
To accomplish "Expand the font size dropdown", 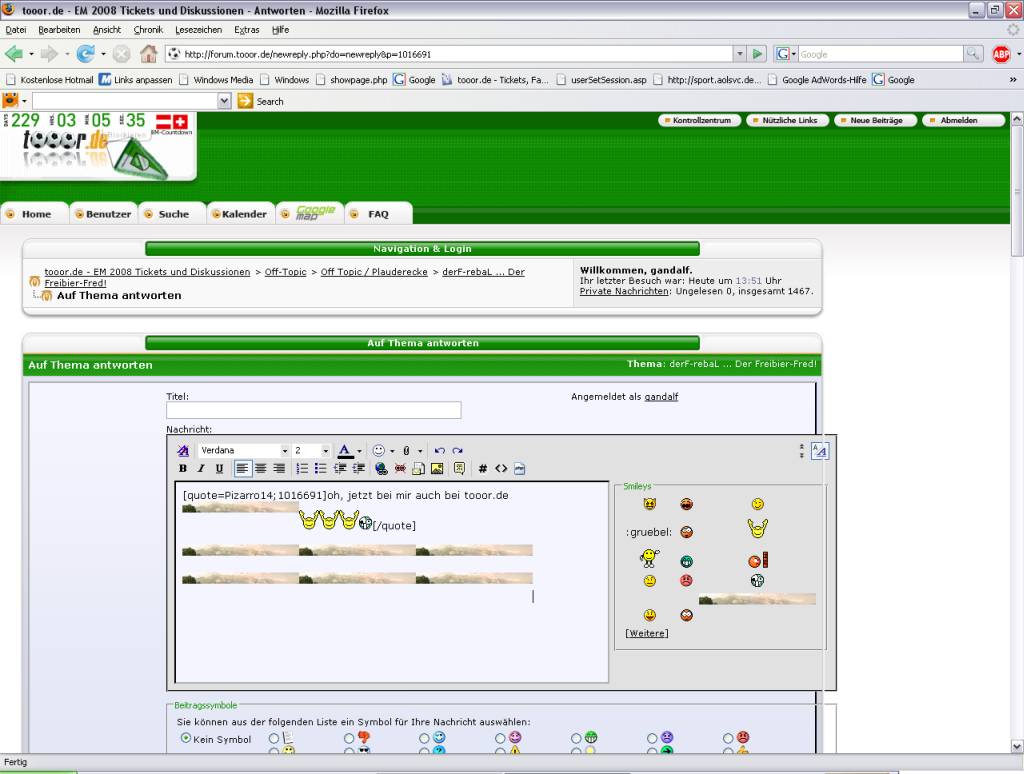I will coord(325,451).
